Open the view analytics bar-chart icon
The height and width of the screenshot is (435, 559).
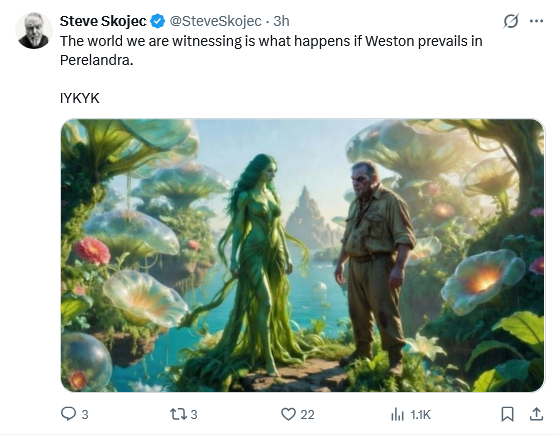pos(398,415)
